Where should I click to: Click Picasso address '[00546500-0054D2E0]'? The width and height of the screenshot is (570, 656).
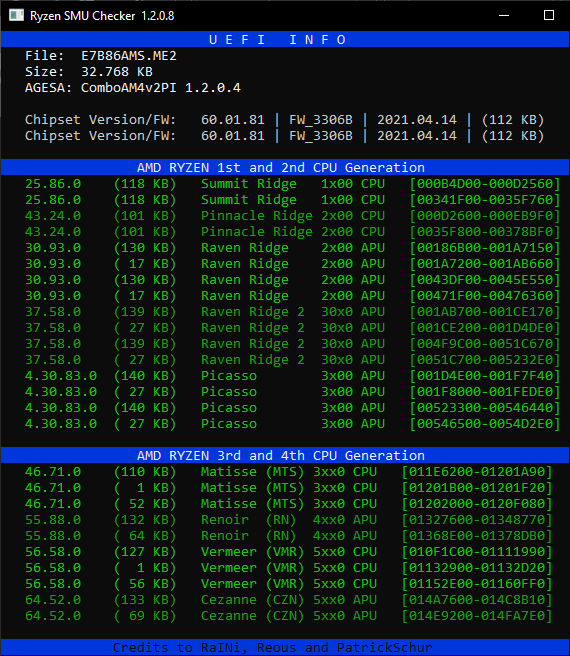[x=484, y=424]
